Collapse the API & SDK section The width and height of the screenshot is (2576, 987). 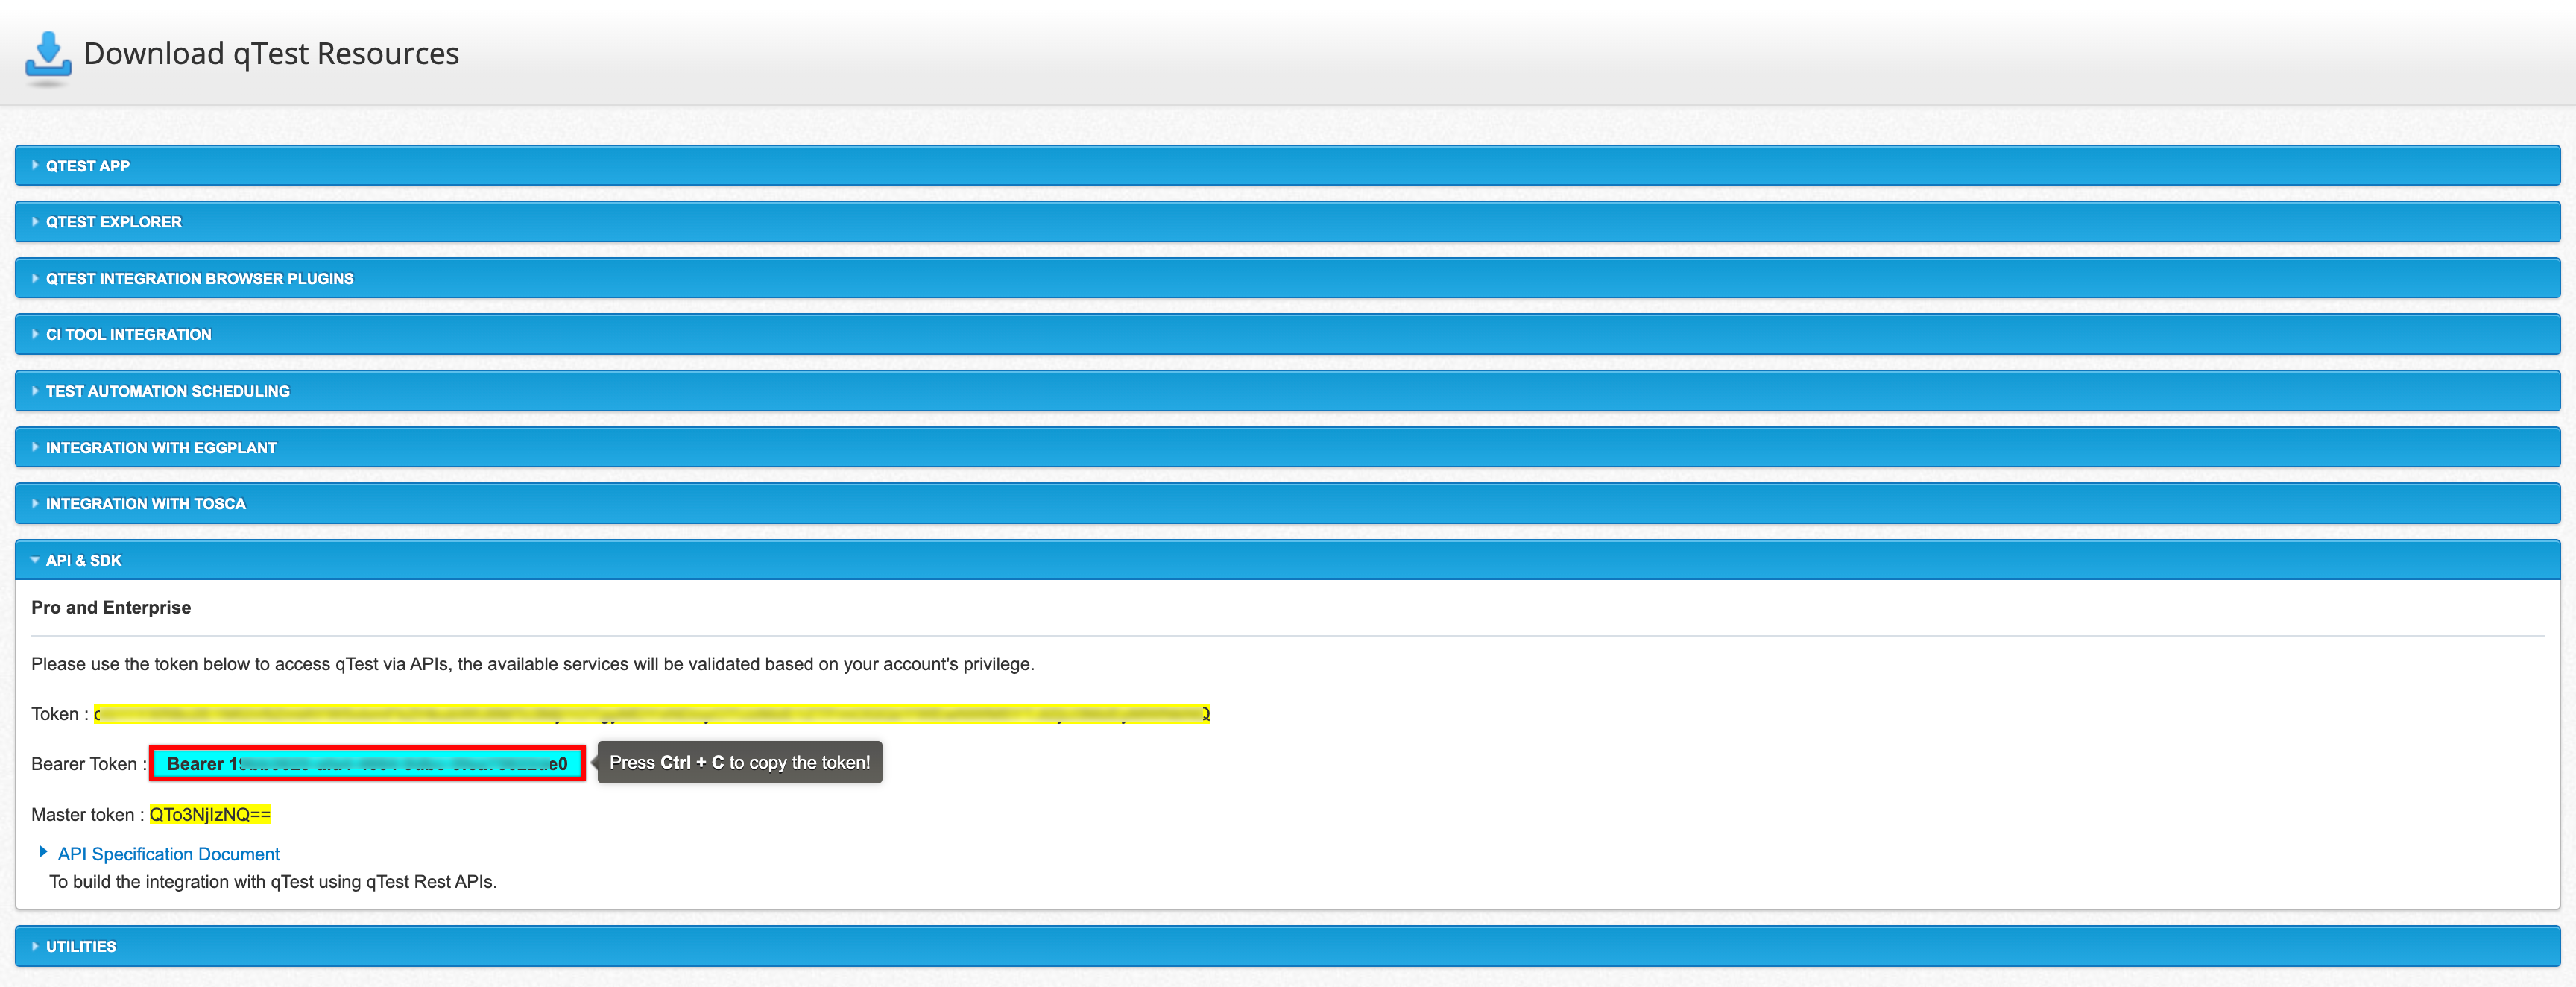pyautogui.click(x=83, y=561)
